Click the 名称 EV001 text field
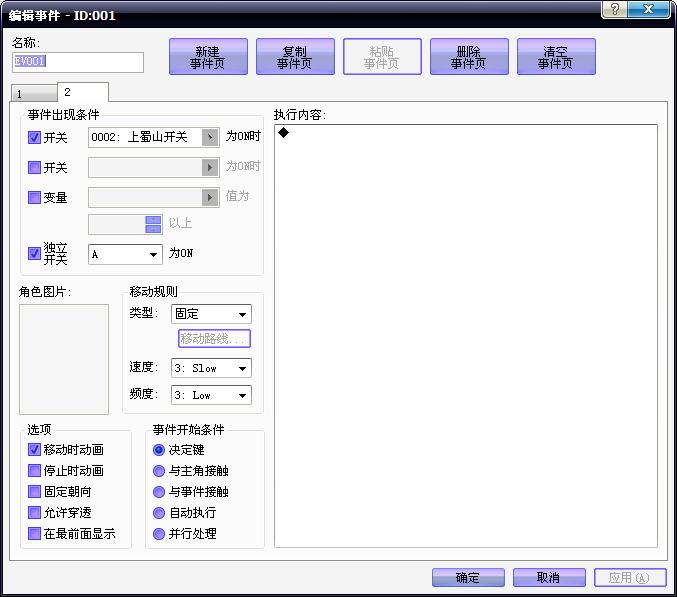This screenshot has width=677, height=597. pyautogui.click(x=78, y=62)
